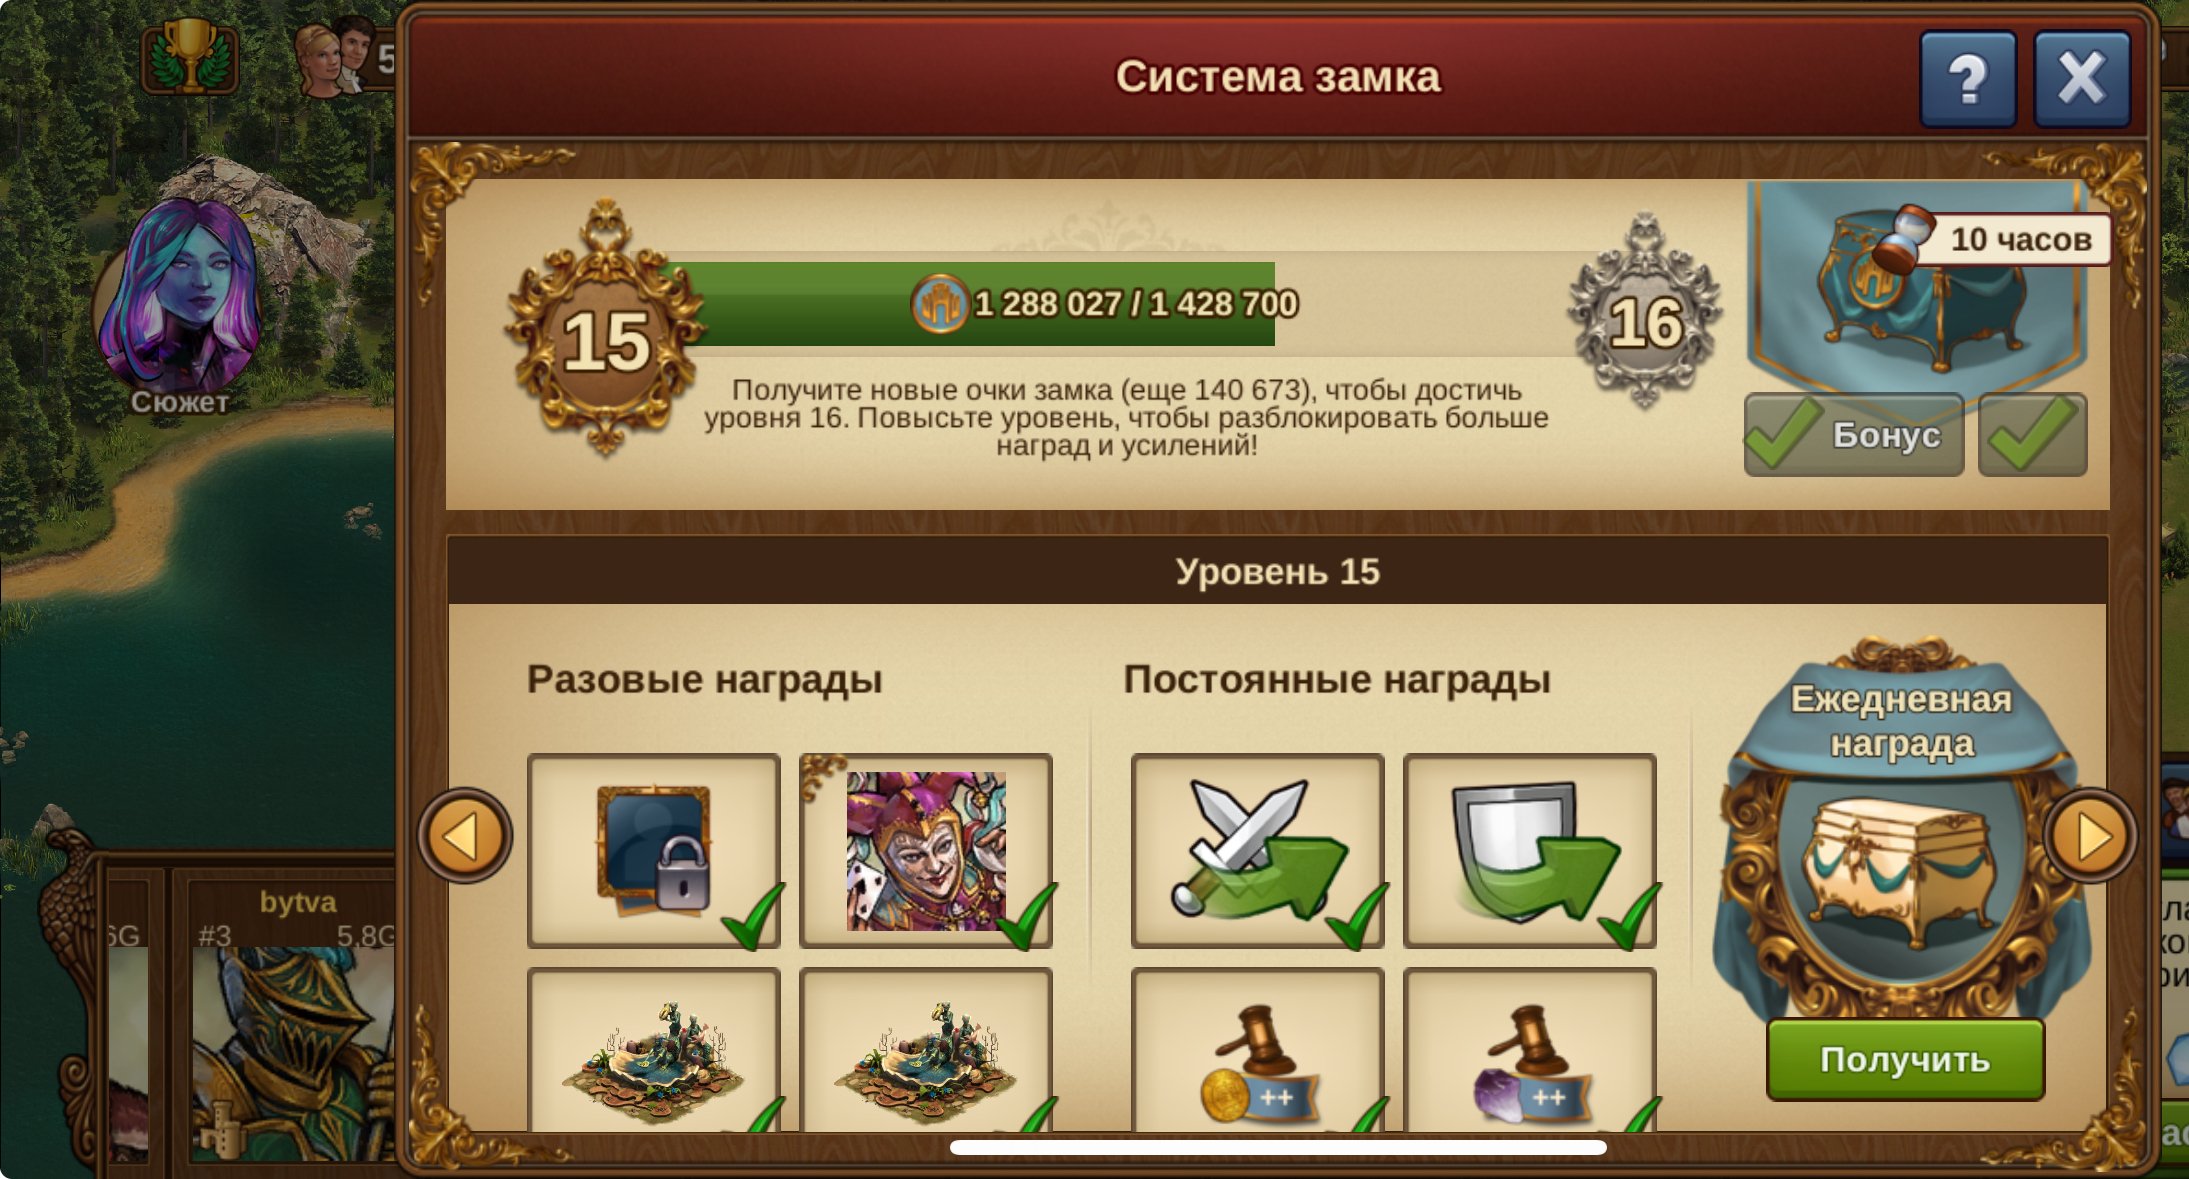Viewport: 2189px width, 1179px height.
Task: Click the Получить daily reward button
Action: [1905, 1059]
